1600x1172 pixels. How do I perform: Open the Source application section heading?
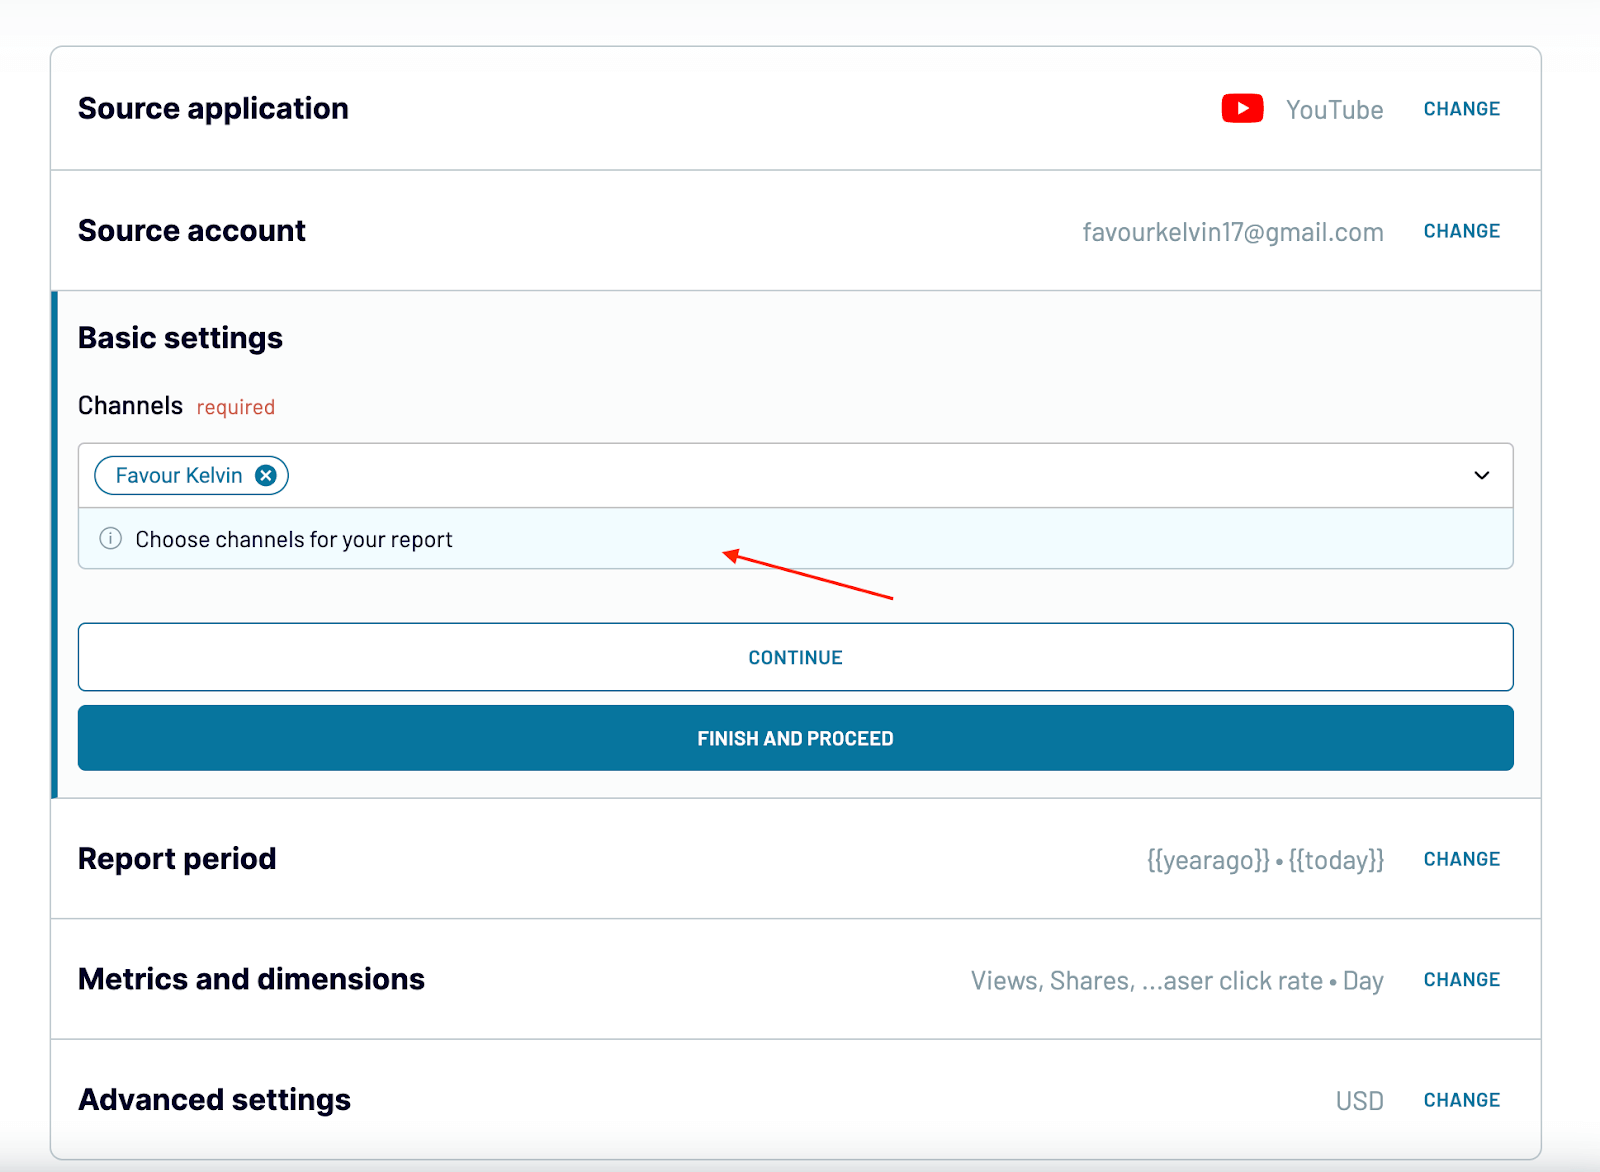[x=213, y=108]
